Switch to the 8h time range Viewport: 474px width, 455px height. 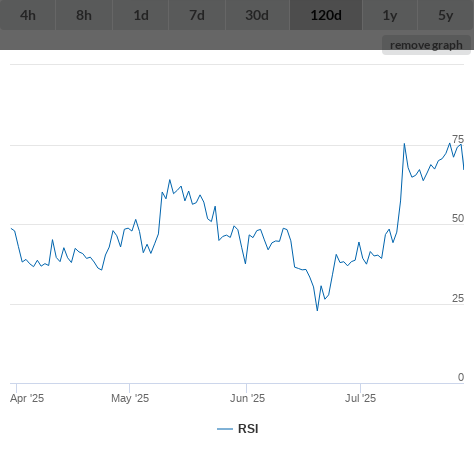(84, 15)
